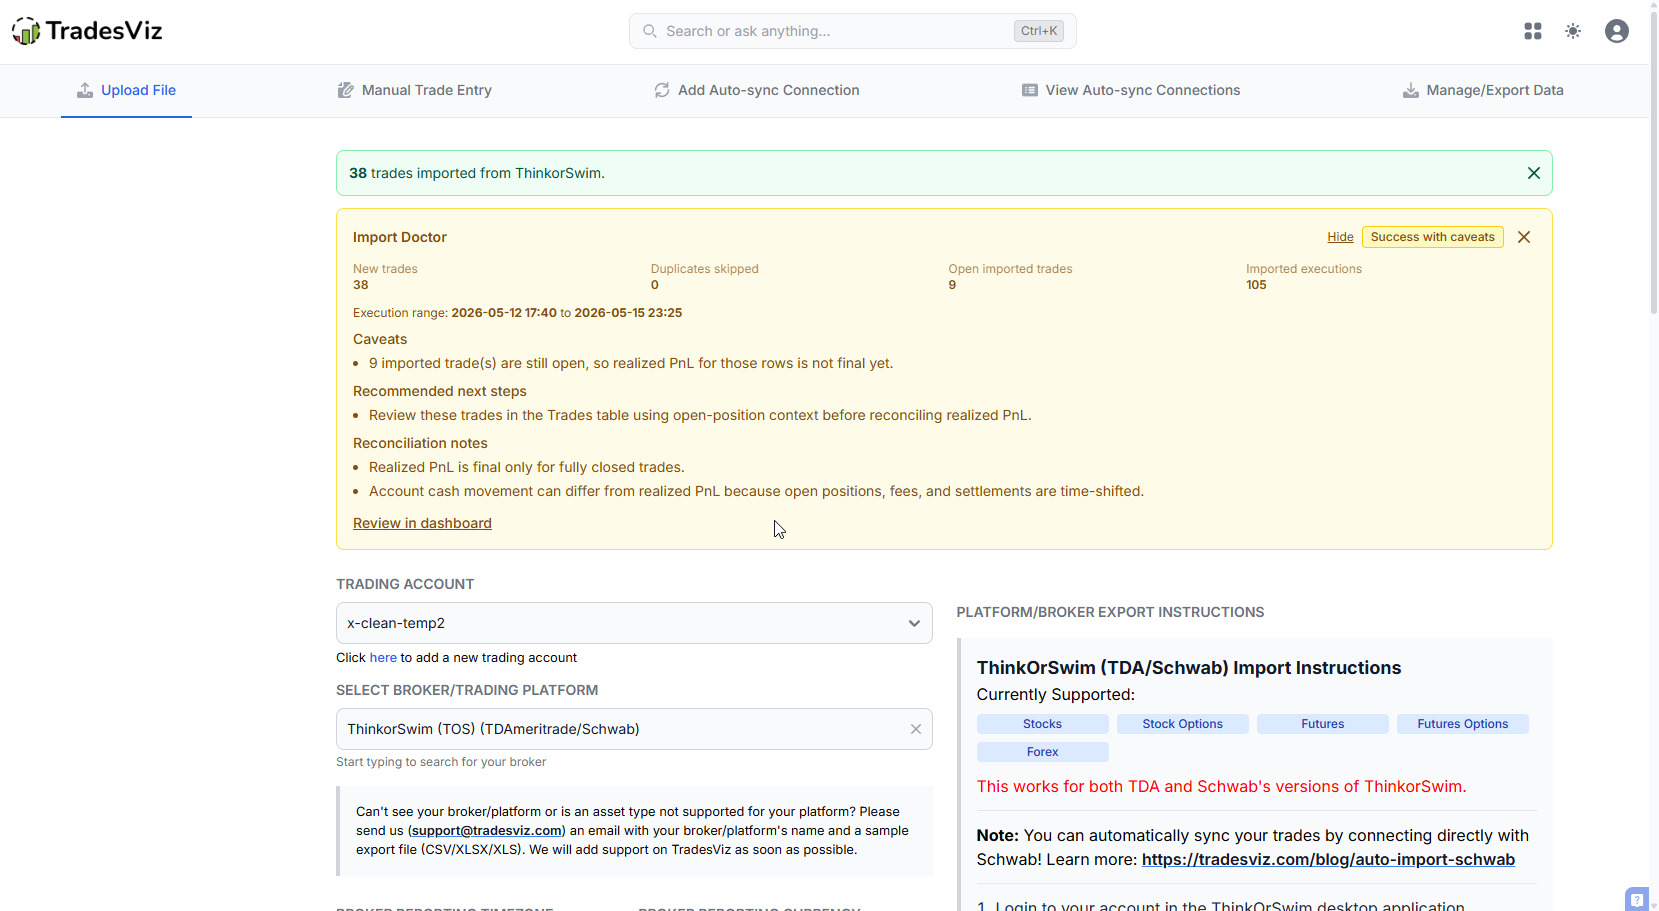The height and width of the screenshot is (911, 1659).
Task: Hide the Import Doctor details
Action: [1340, 237]
